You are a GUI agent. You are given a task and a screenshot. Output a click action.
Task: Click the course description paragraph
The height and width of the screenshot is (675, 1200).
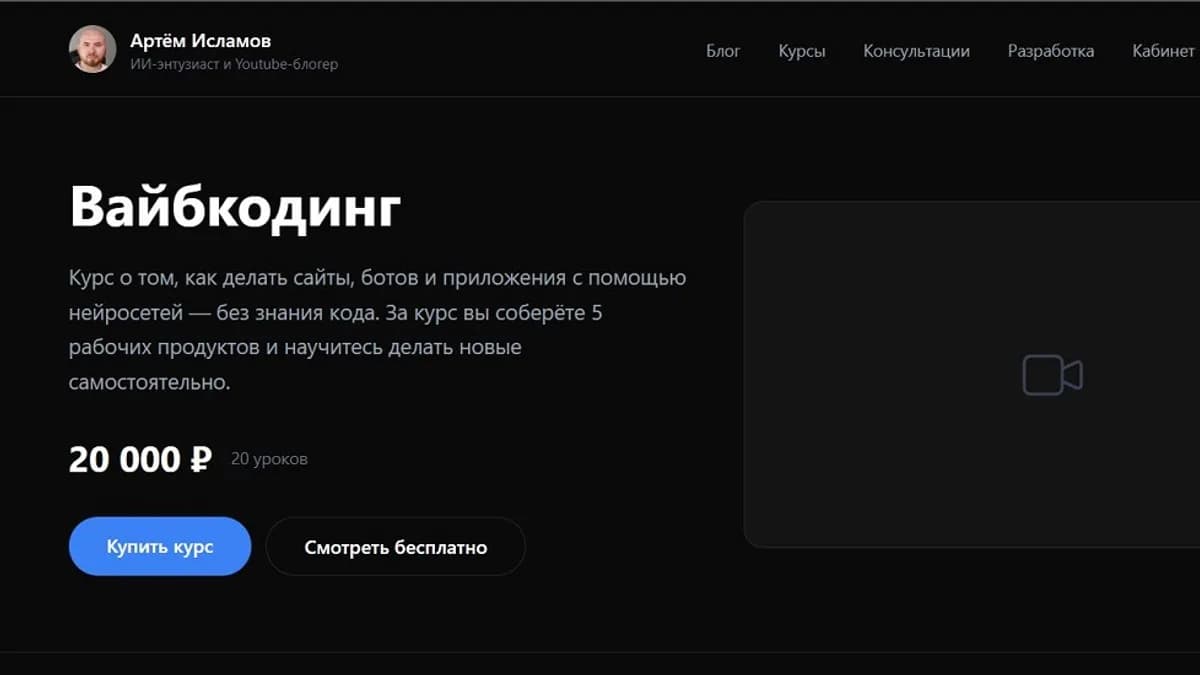[x=377, y=330]
